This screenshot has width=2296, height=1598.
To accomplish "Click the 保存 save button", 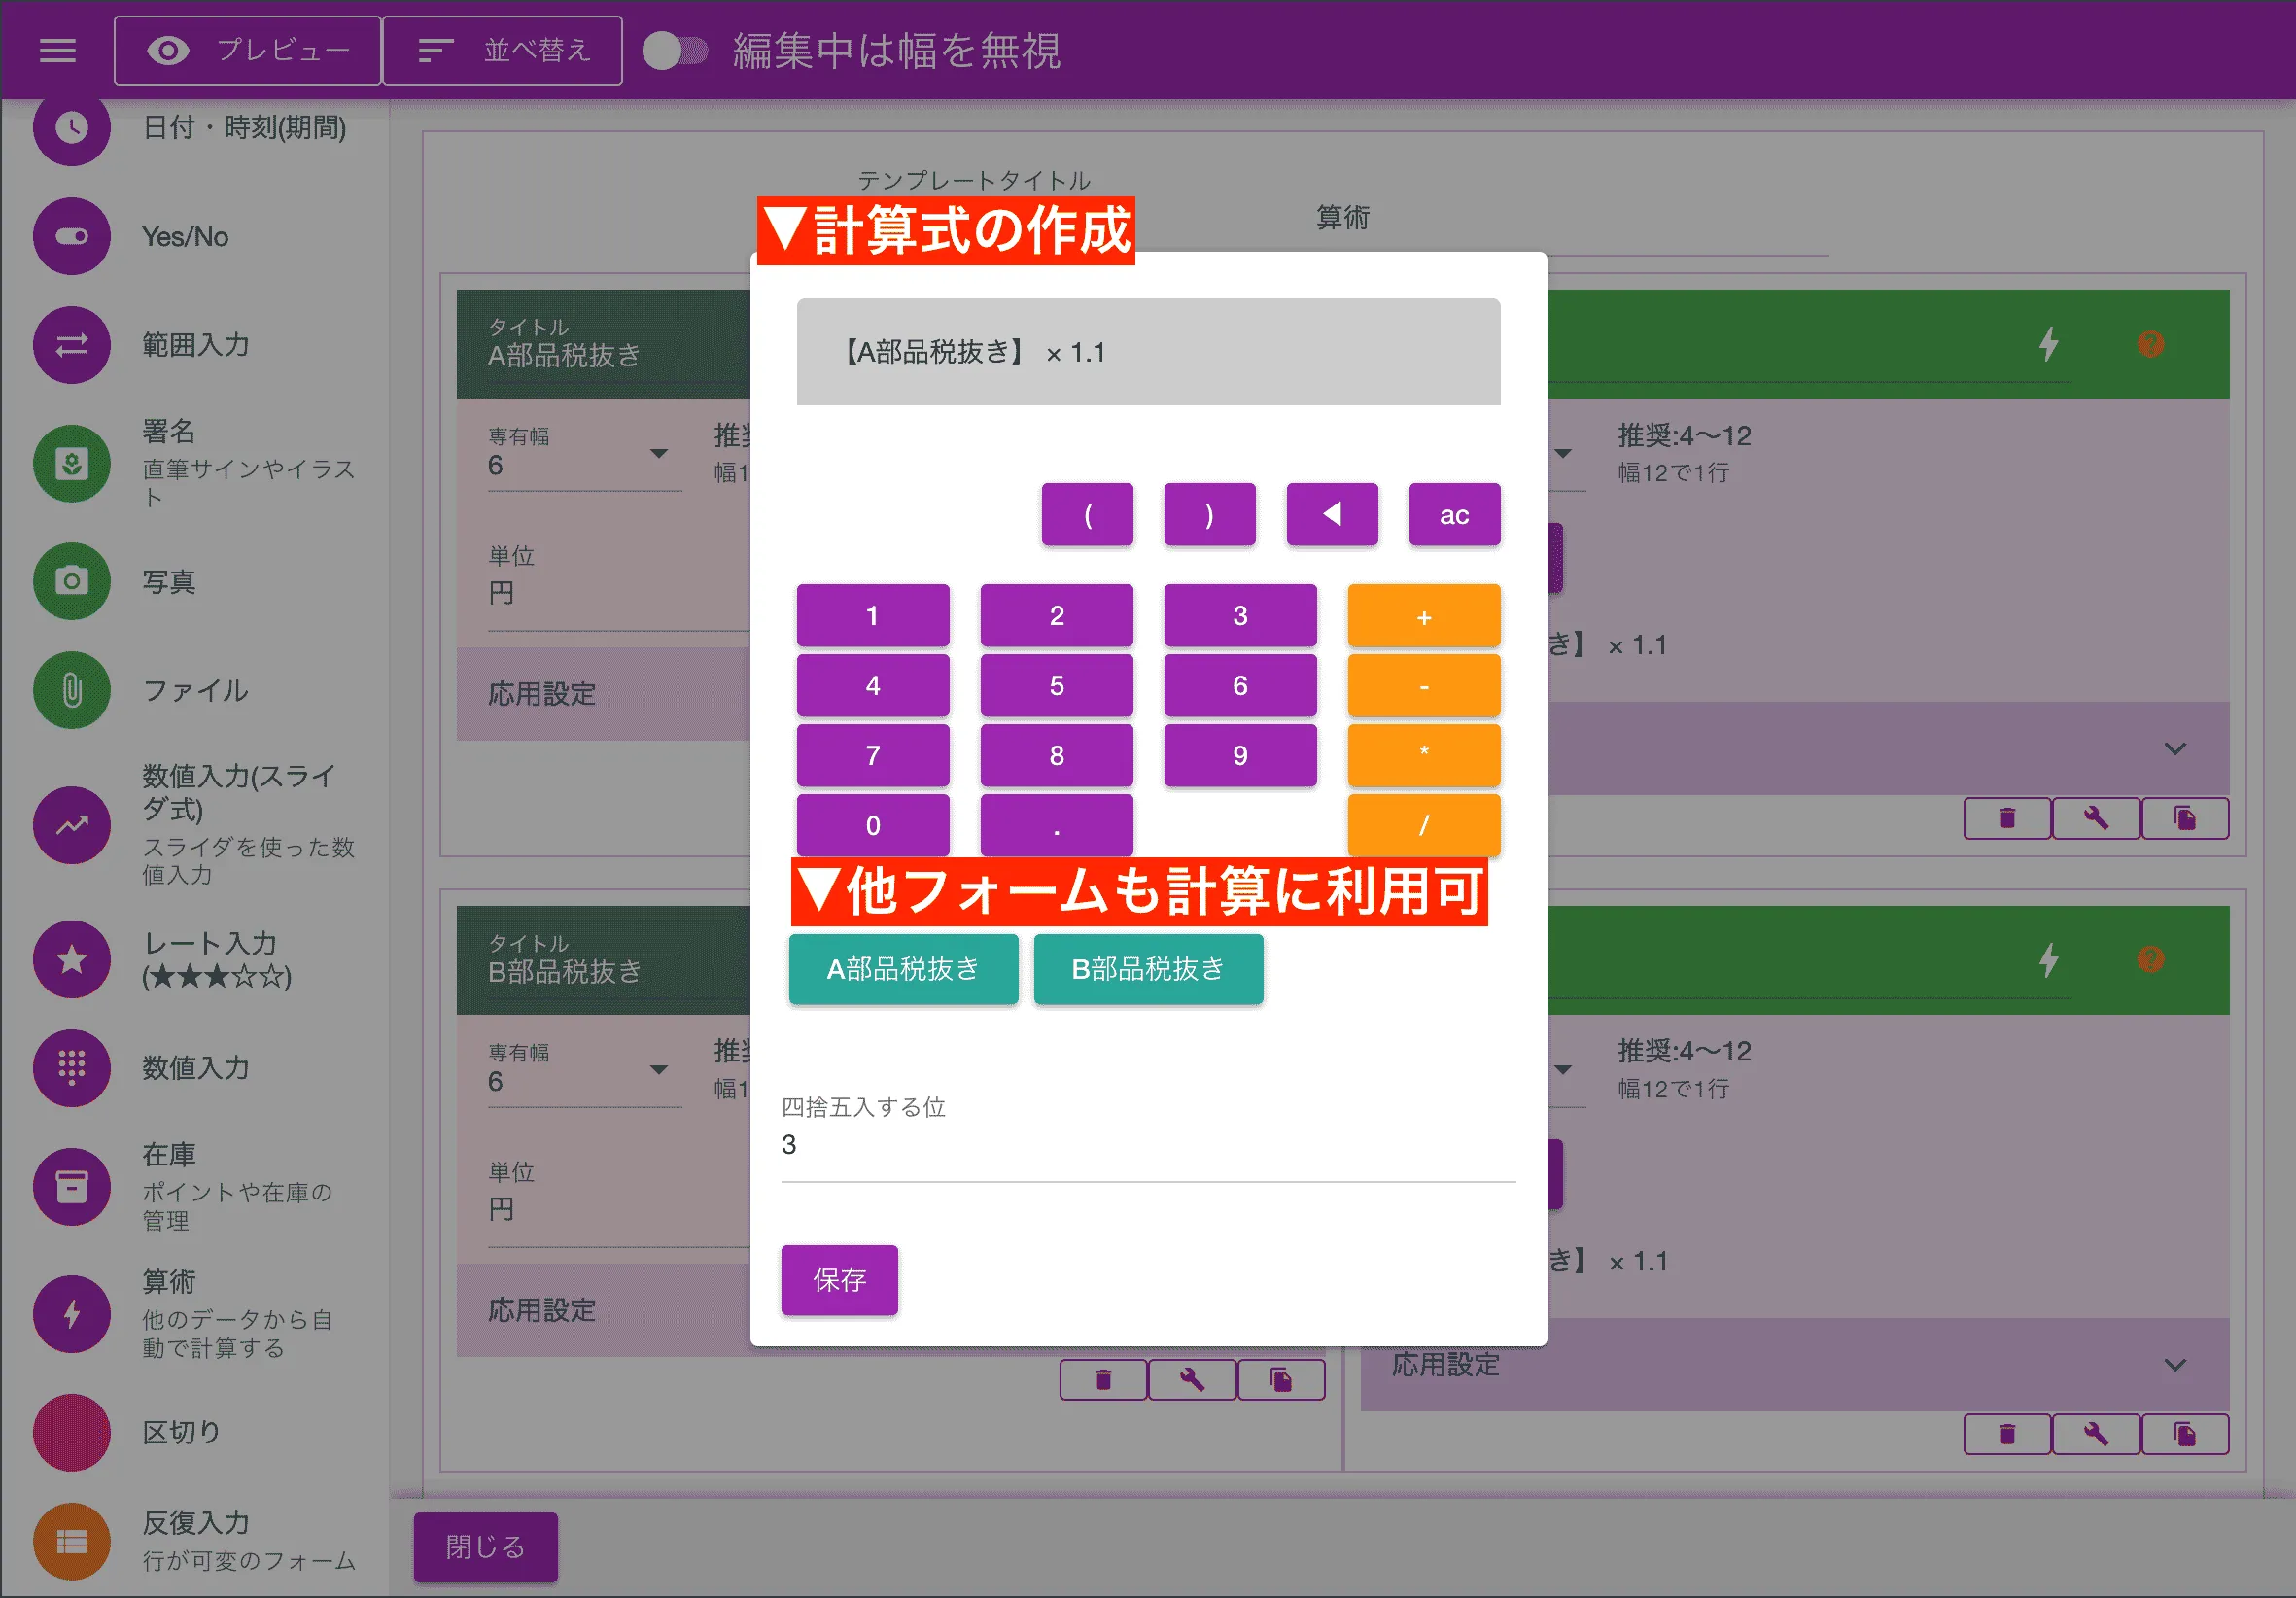I will tap(839, 1279).
